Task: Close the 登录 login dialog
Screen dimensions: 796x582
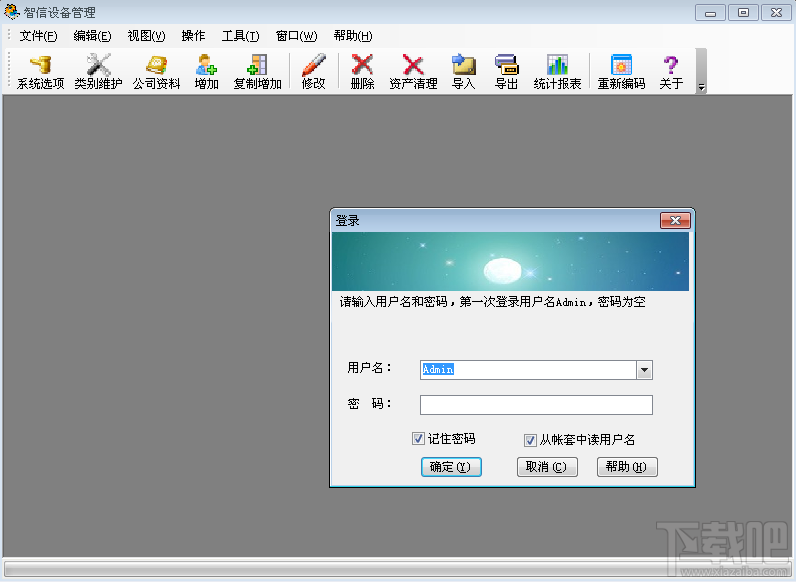Action: pos(675,220)
